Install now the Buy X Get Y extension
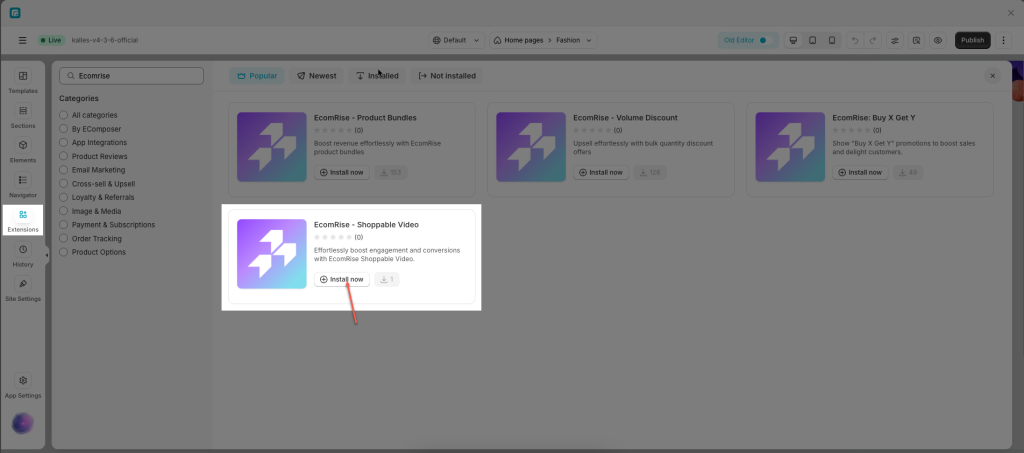Screen dimensions: 1024x453 [860, 172]
